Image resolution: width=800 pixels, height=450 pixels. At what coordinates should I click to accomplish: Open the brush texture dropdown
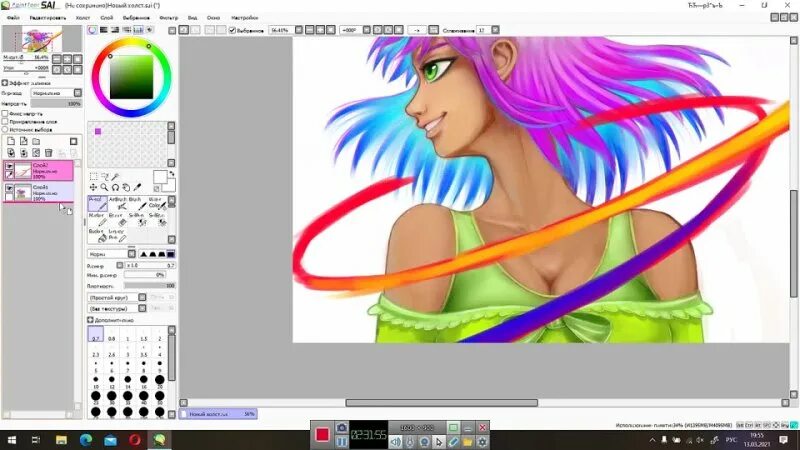142,308
